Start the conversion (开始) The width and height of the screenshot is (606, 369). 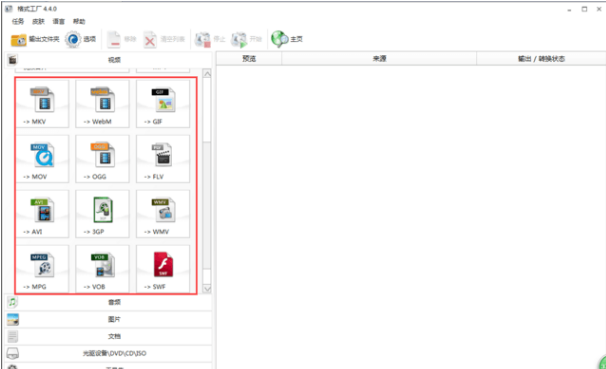[247, 39]
